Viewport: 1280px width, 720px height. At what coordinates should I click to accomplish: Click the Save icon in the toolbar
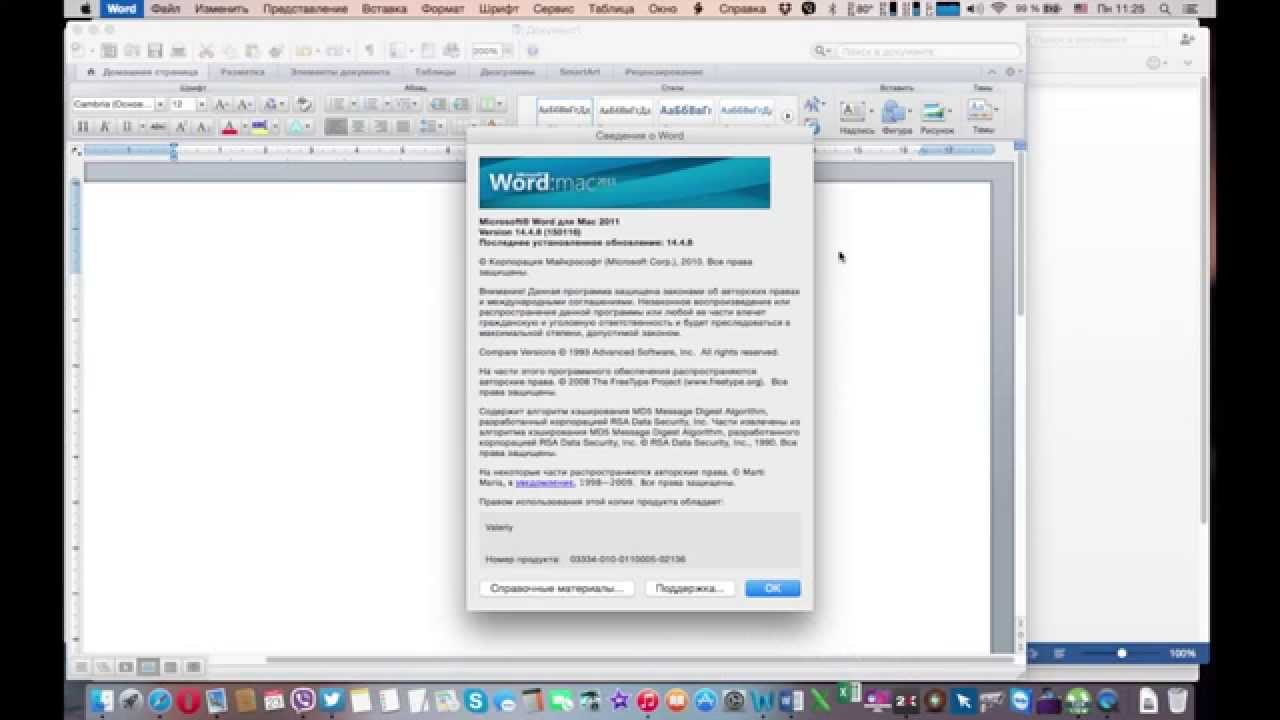pos(155,50)
